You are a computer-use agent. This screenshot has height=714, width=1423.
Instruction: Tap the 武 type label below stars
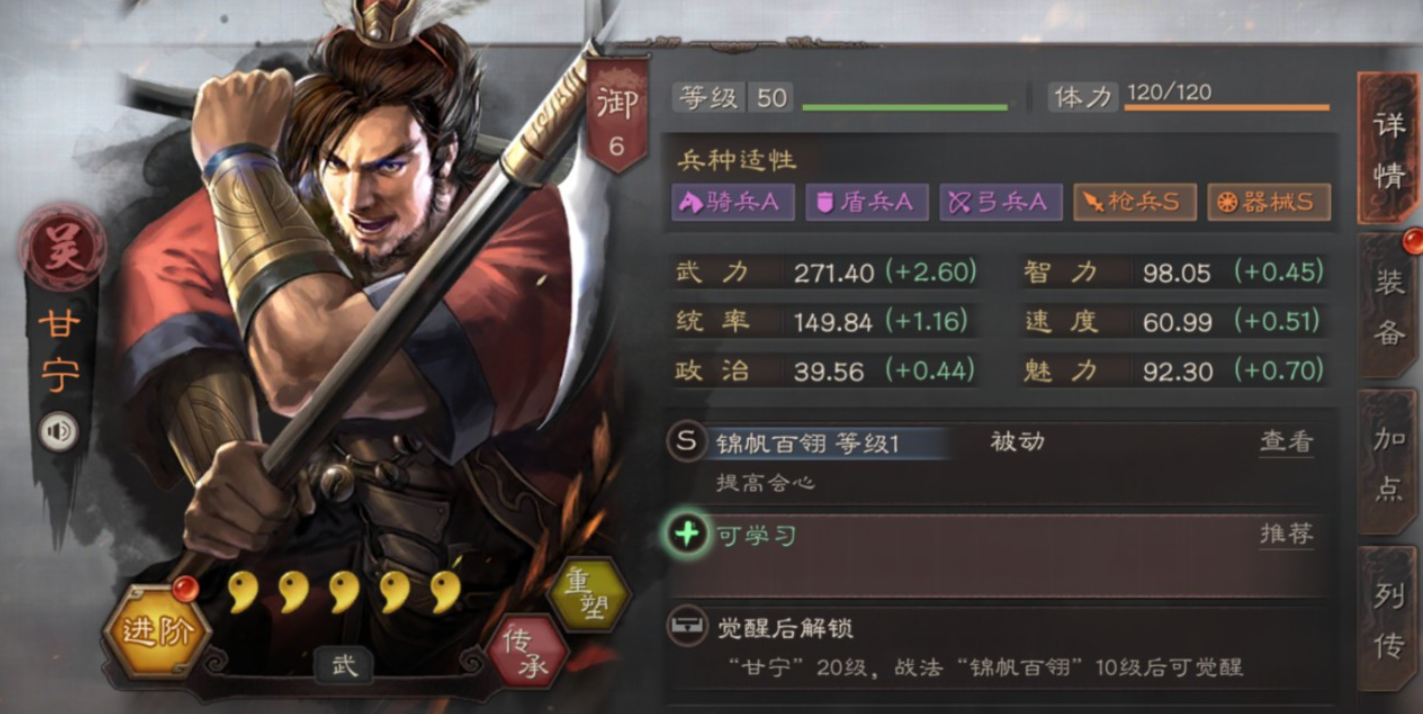pos(343,664)
